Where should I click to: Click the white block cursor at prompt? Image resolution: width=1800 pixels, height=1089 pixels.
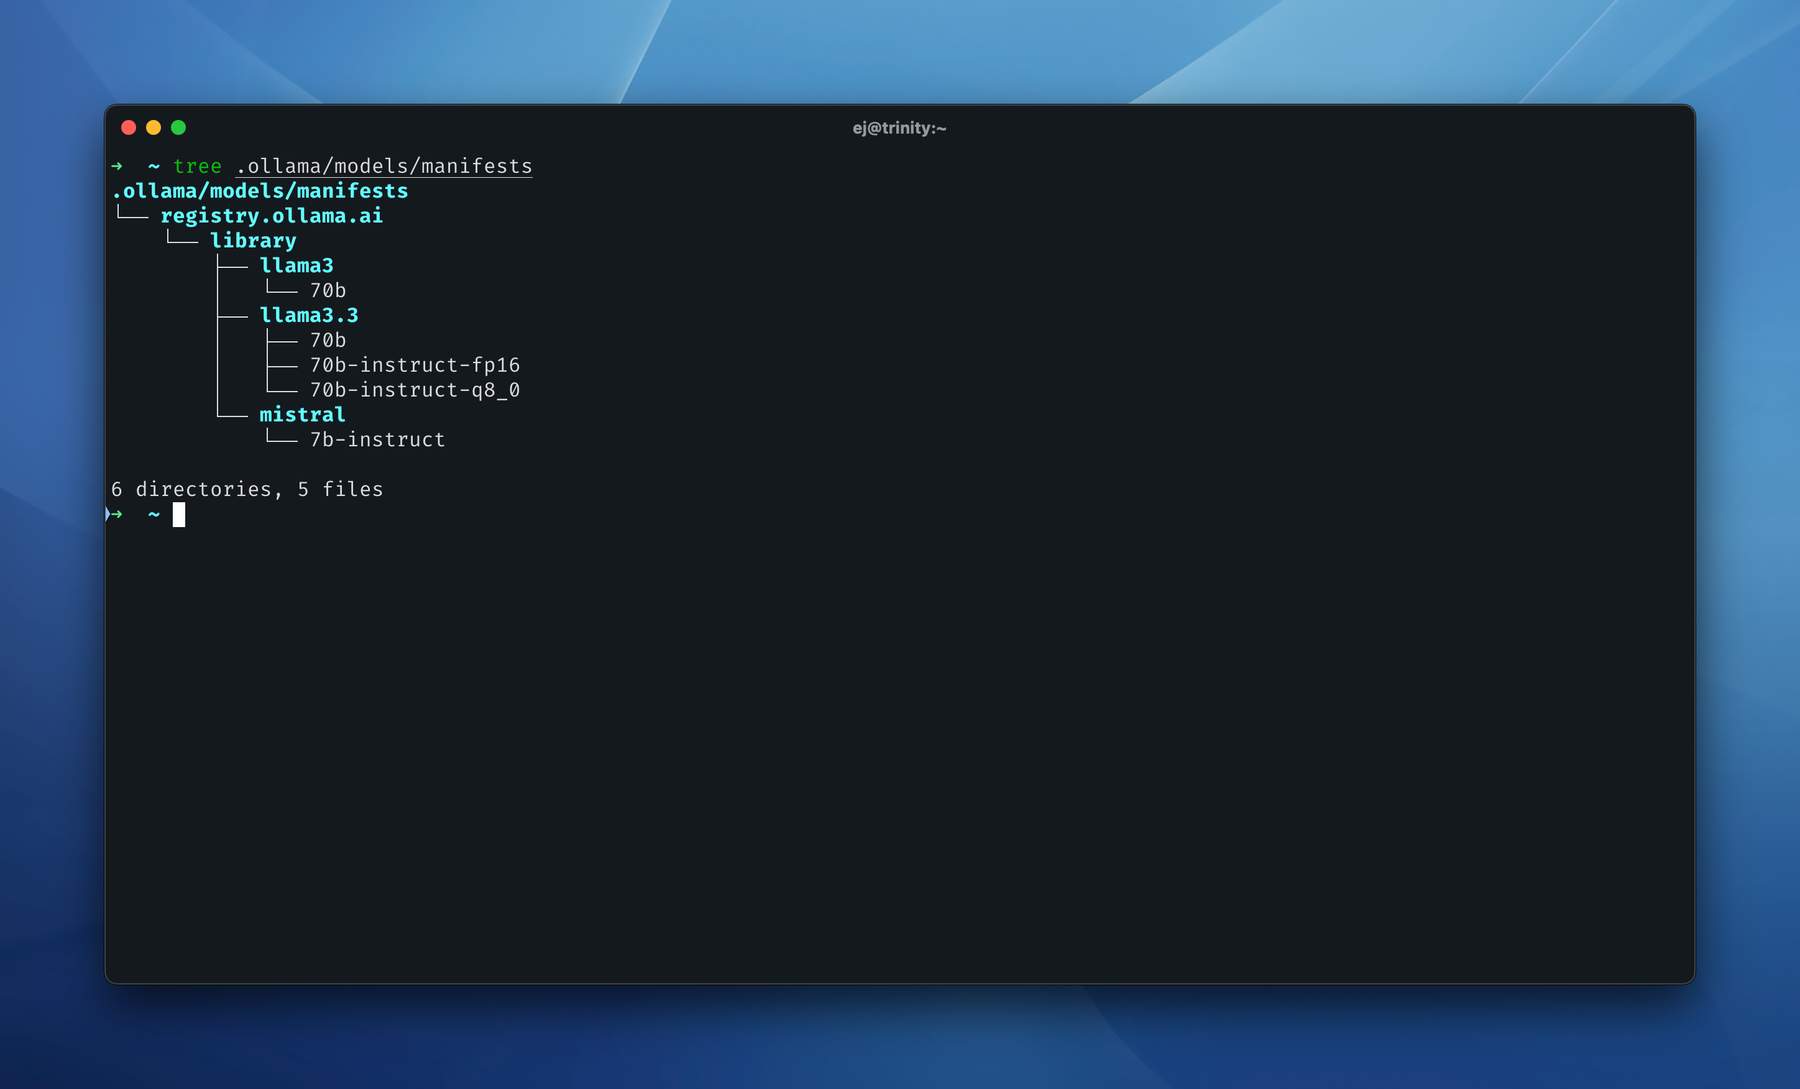179,515
